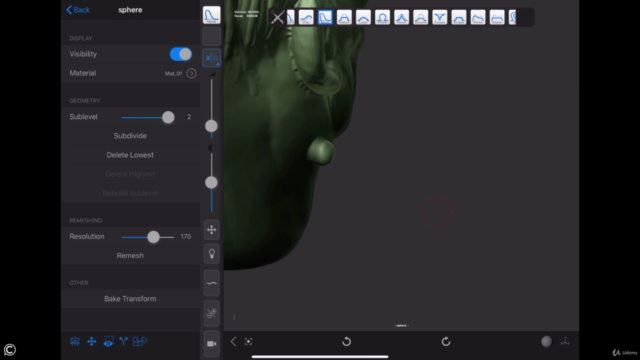Image resolution: width=640 pixels, height=360 pixels.
Task: Collapse side panel with bottom-left chevron
Action: tap(233, 342)
